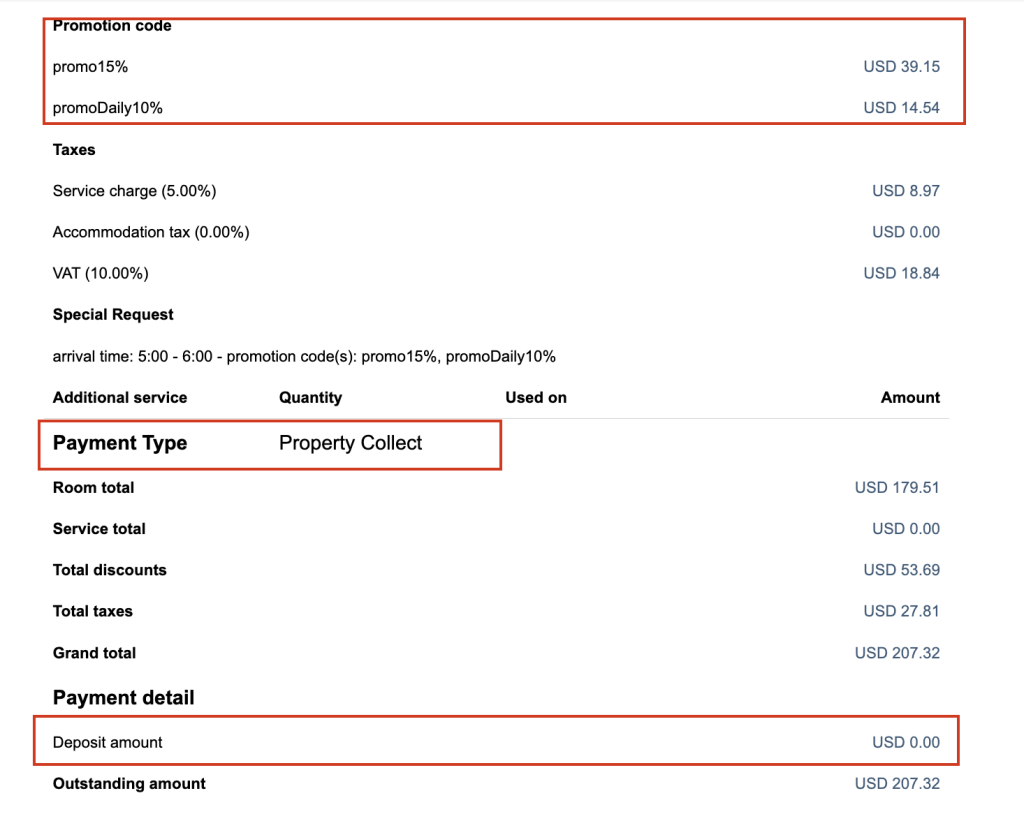The image size is (1024, 828).
Task: Click the Special Request heading
Action: pyautogui.click(x=113, y=315)
